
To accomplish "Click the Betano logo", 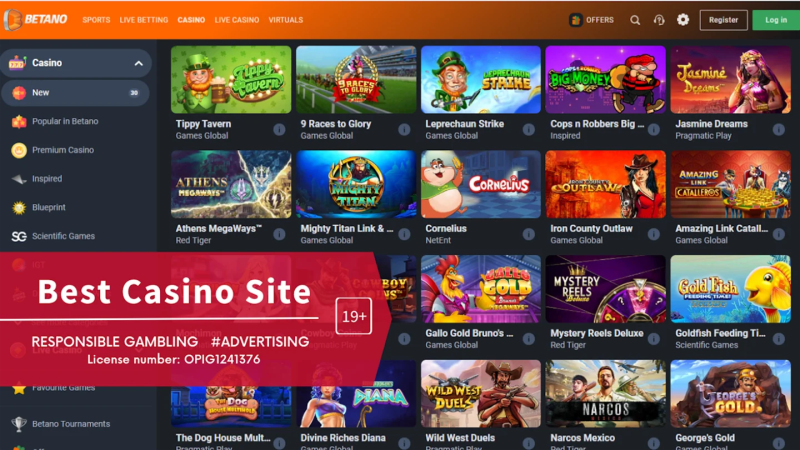I will click(x=36, y=19).
